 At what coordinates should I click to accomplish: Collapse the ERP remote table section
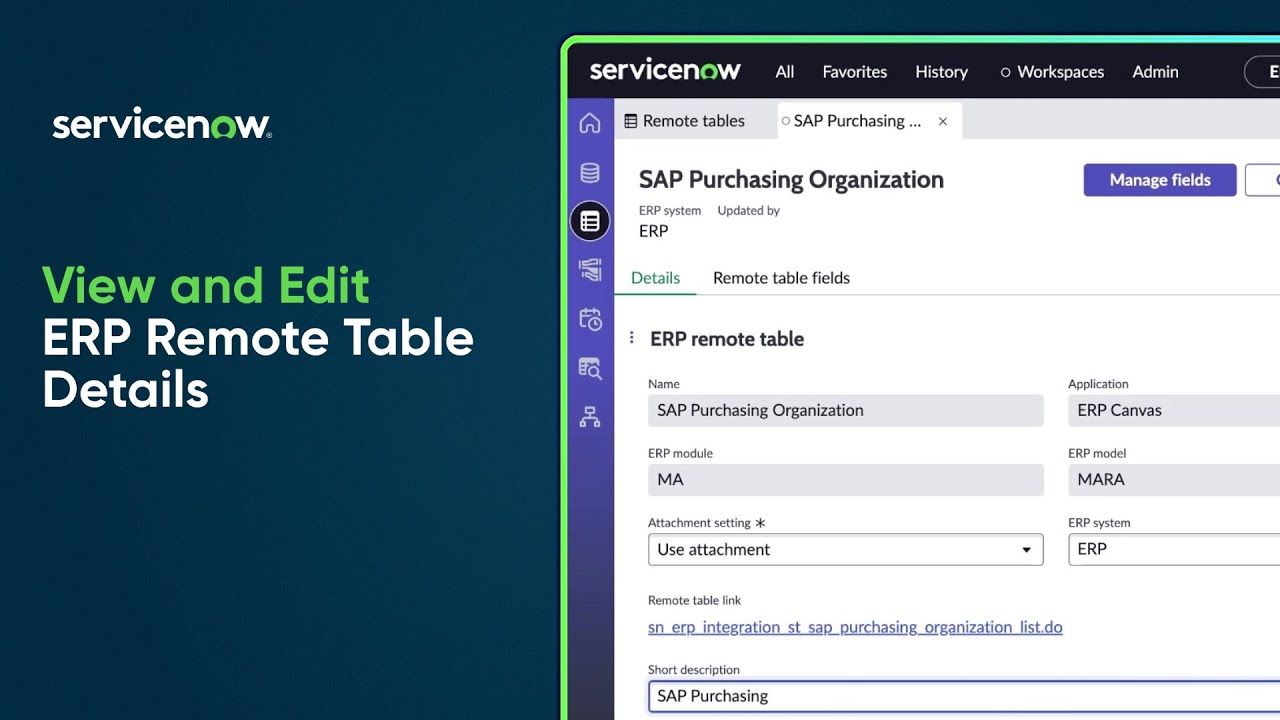pos(632,338)
